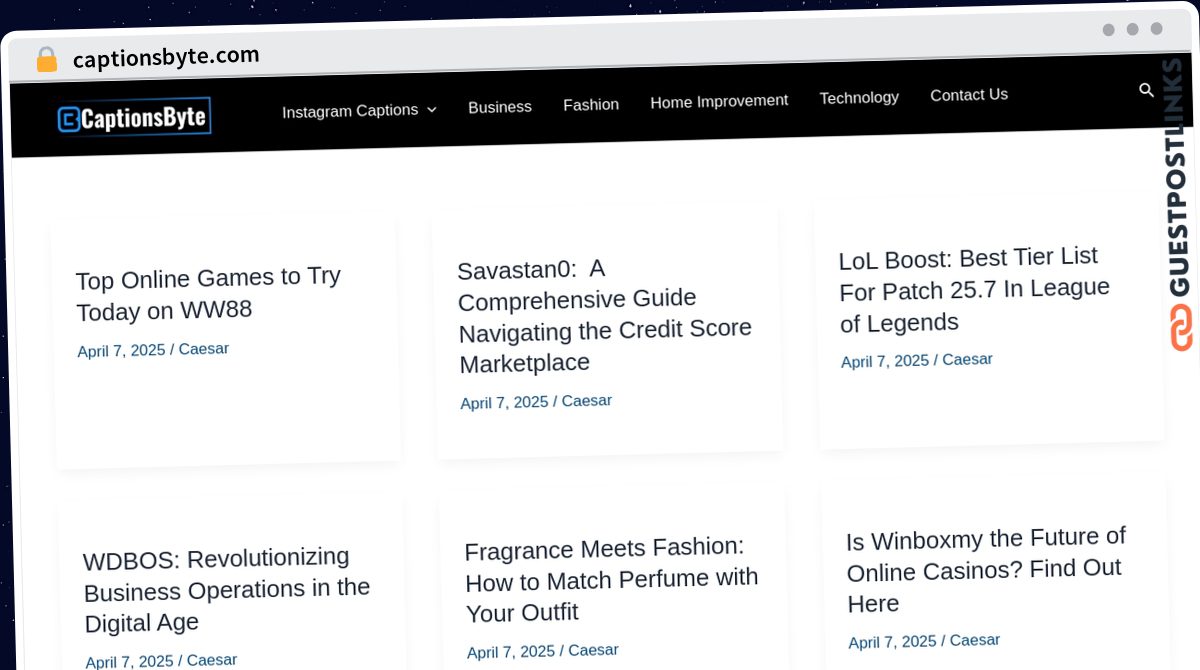
Task: Click the padlock icon beside the URL
Action: pos(46,59)
